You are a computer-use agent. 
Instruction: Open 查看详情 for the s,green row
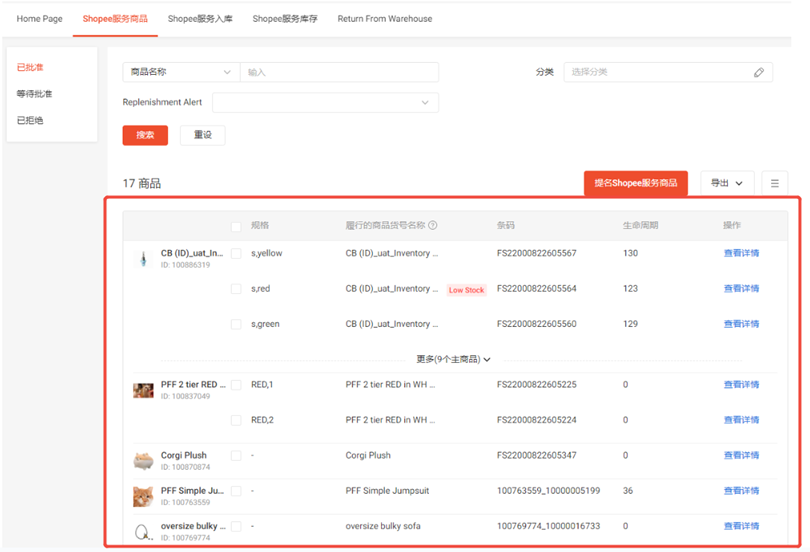coord(741,324)
